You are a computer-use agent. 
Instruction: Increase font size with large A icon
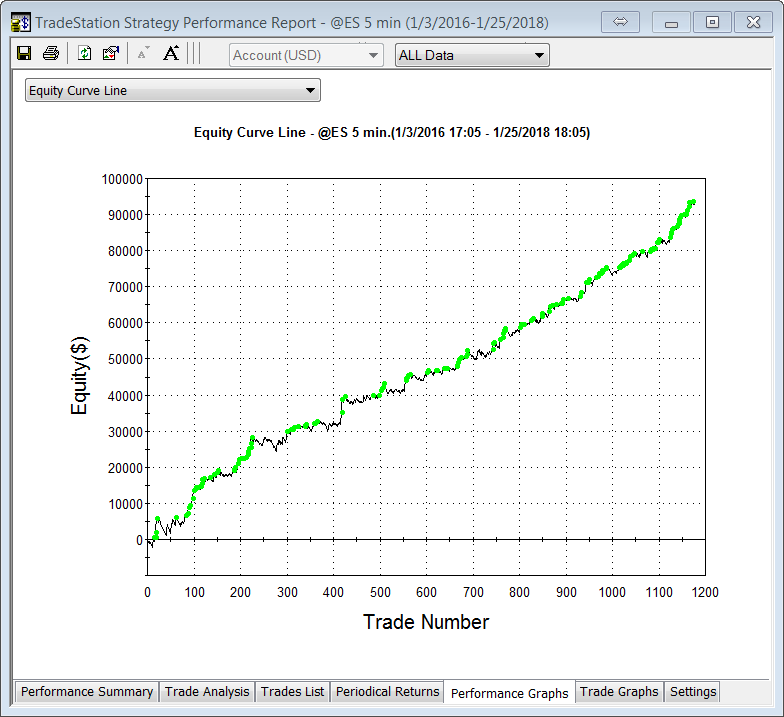coord(171,54)
